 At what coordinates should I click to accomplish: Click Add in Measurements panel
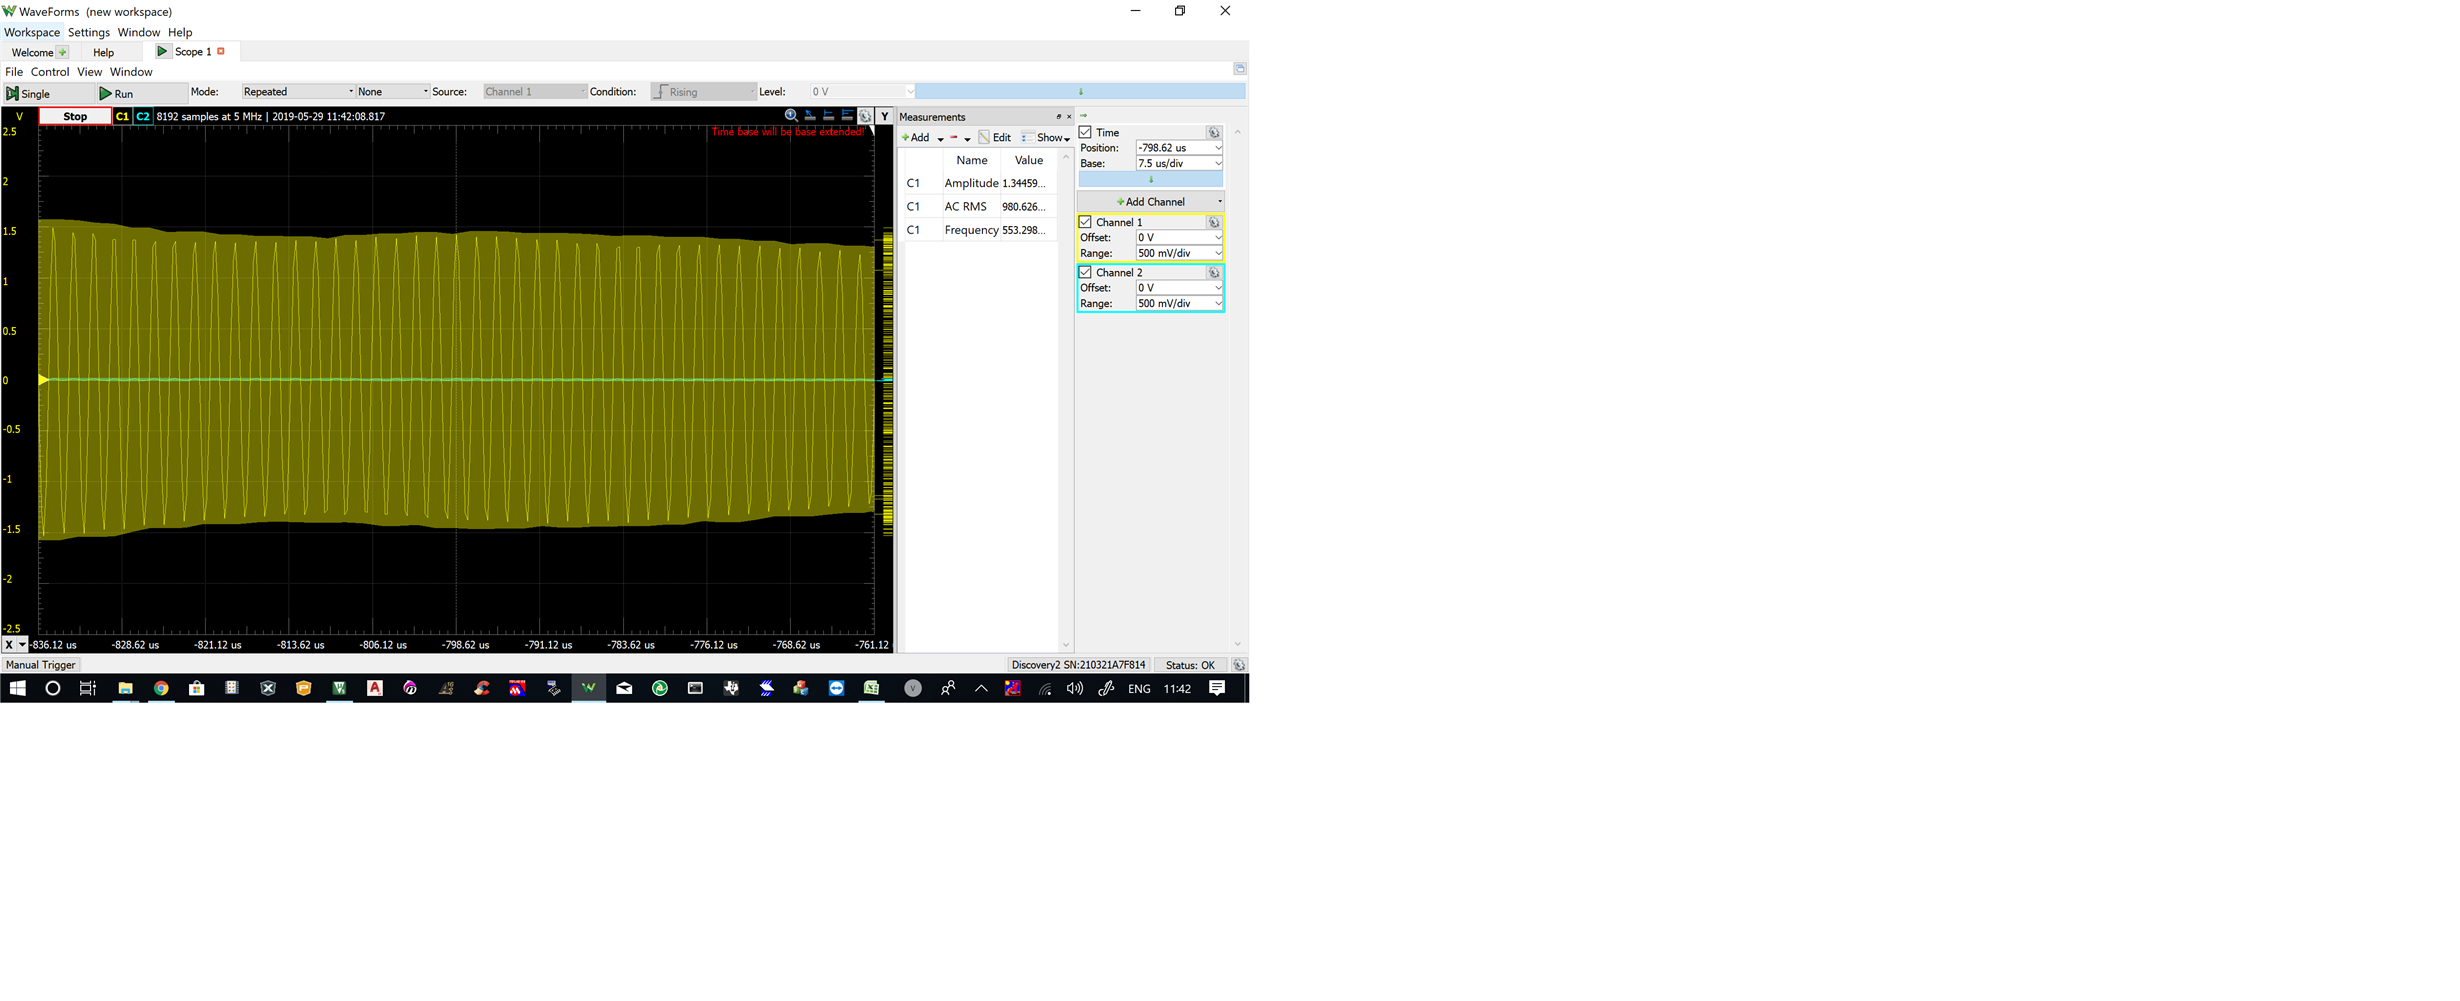916,138
